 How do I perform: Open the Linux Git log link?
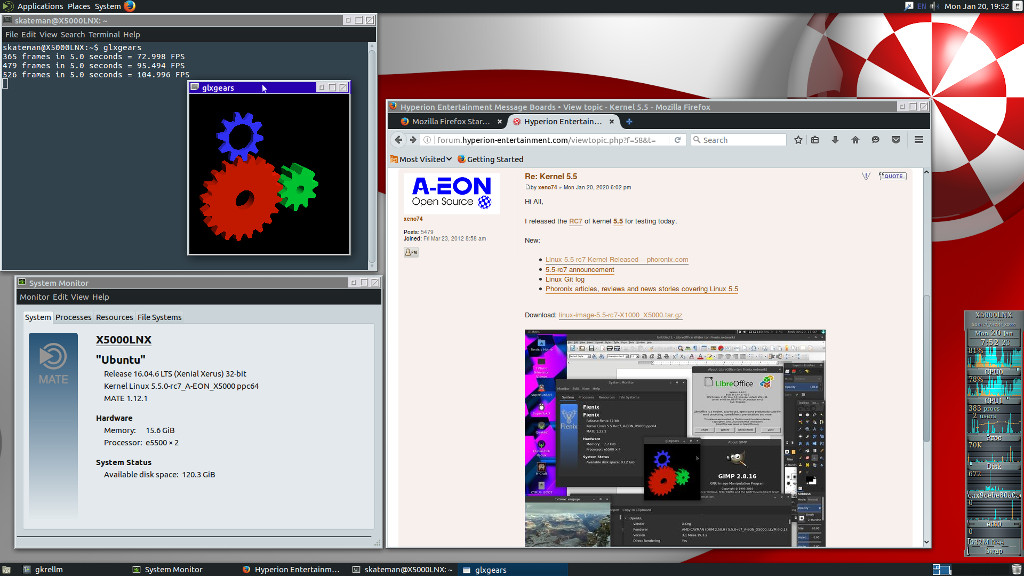point(565,279)
